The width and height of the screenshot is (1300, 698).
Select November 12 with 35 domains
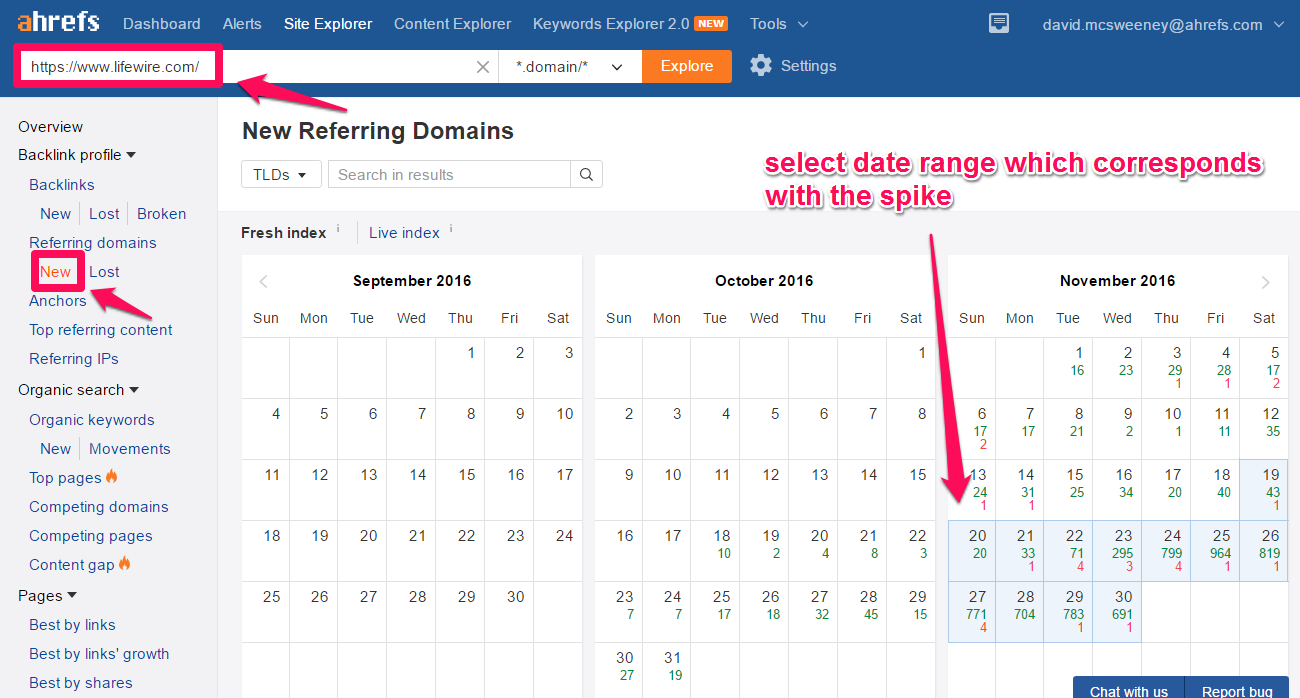coord(1264,429)
